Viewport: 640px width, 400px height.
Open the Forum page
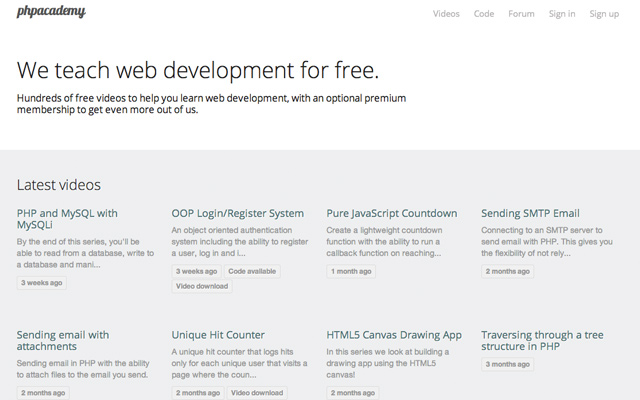[521, 14]
